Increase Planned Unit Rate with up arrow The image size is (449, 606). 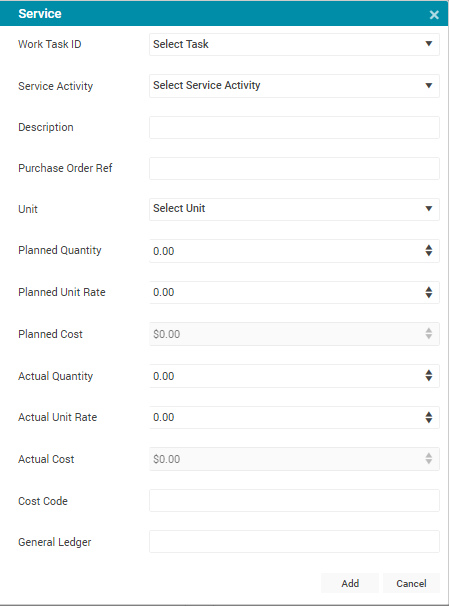click(x=429, y=289)
